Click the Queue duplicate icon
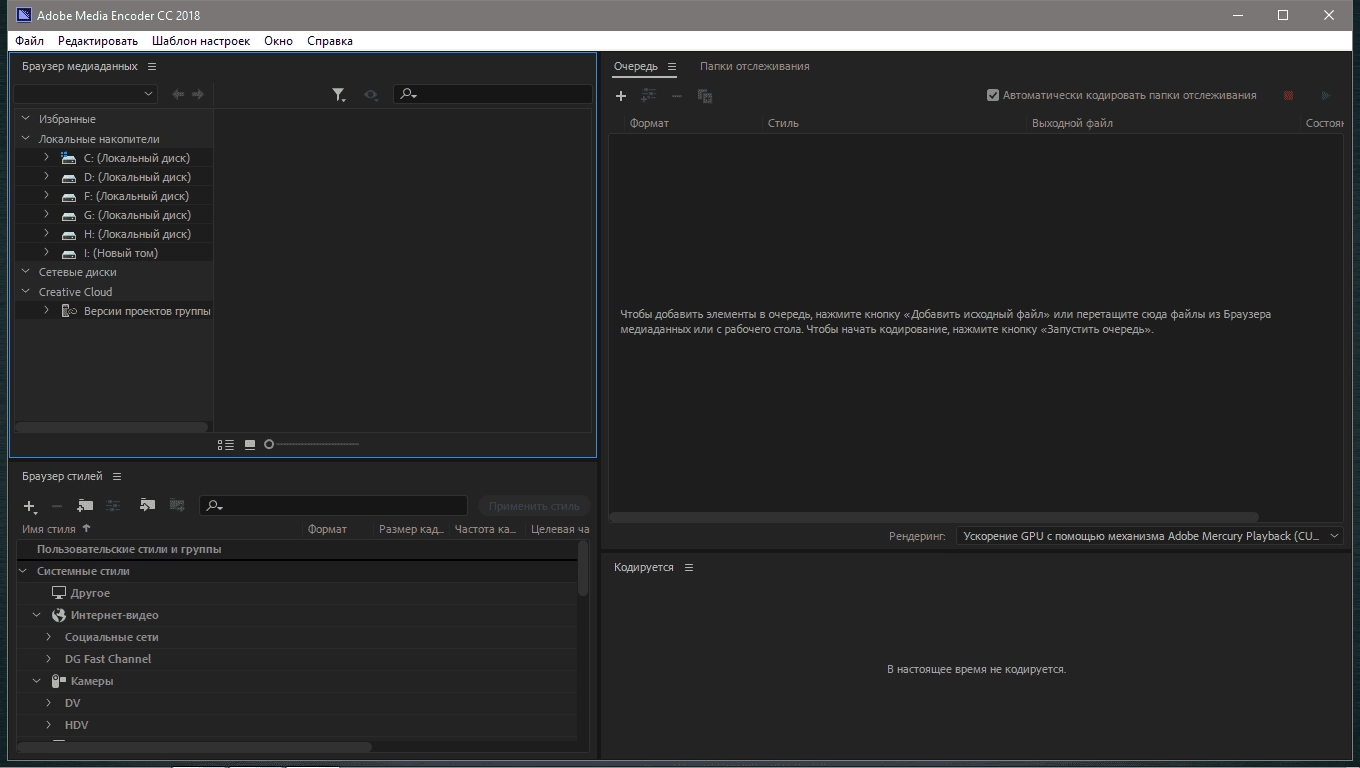The width and height of the screenshot is (1360, 768). coord(705,96)
